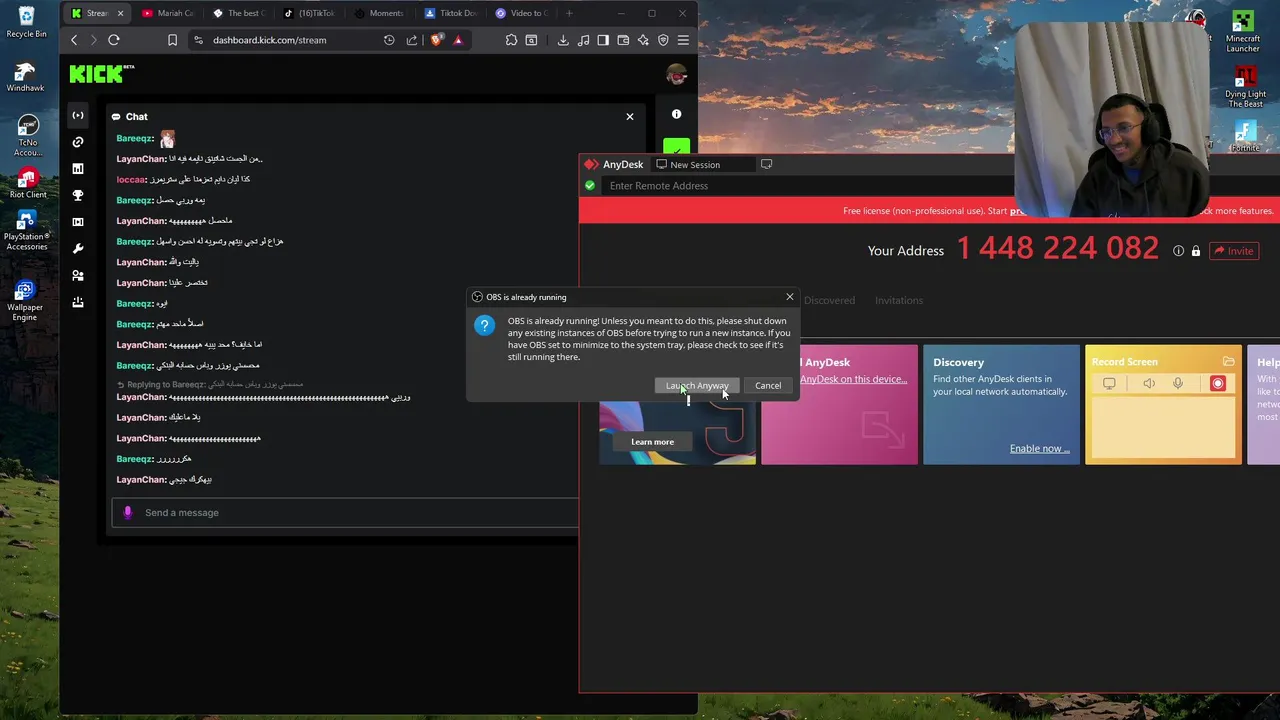Screen dimensions: 1280x720
Task: Click Launch Anyway in OBS dialog
Action: click(x=697, y=386)
